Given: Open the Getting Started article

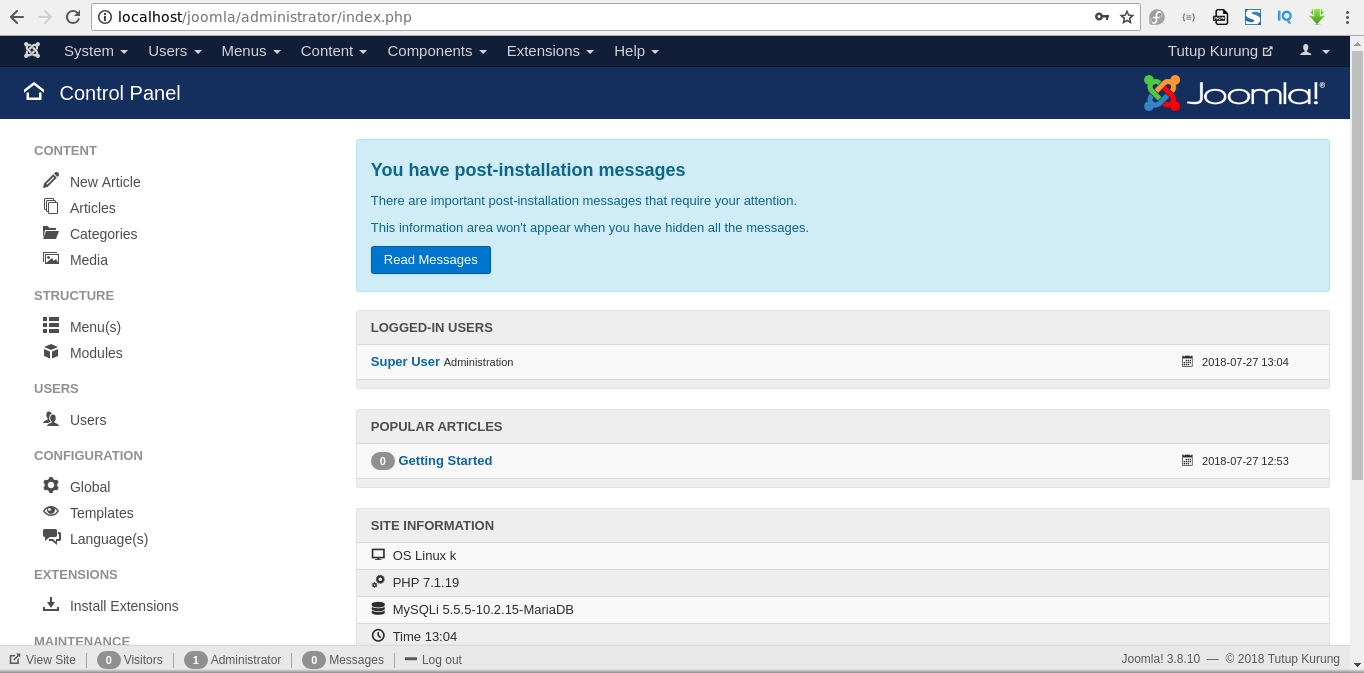Looking at the screenshot, I should tap(445, 460).
